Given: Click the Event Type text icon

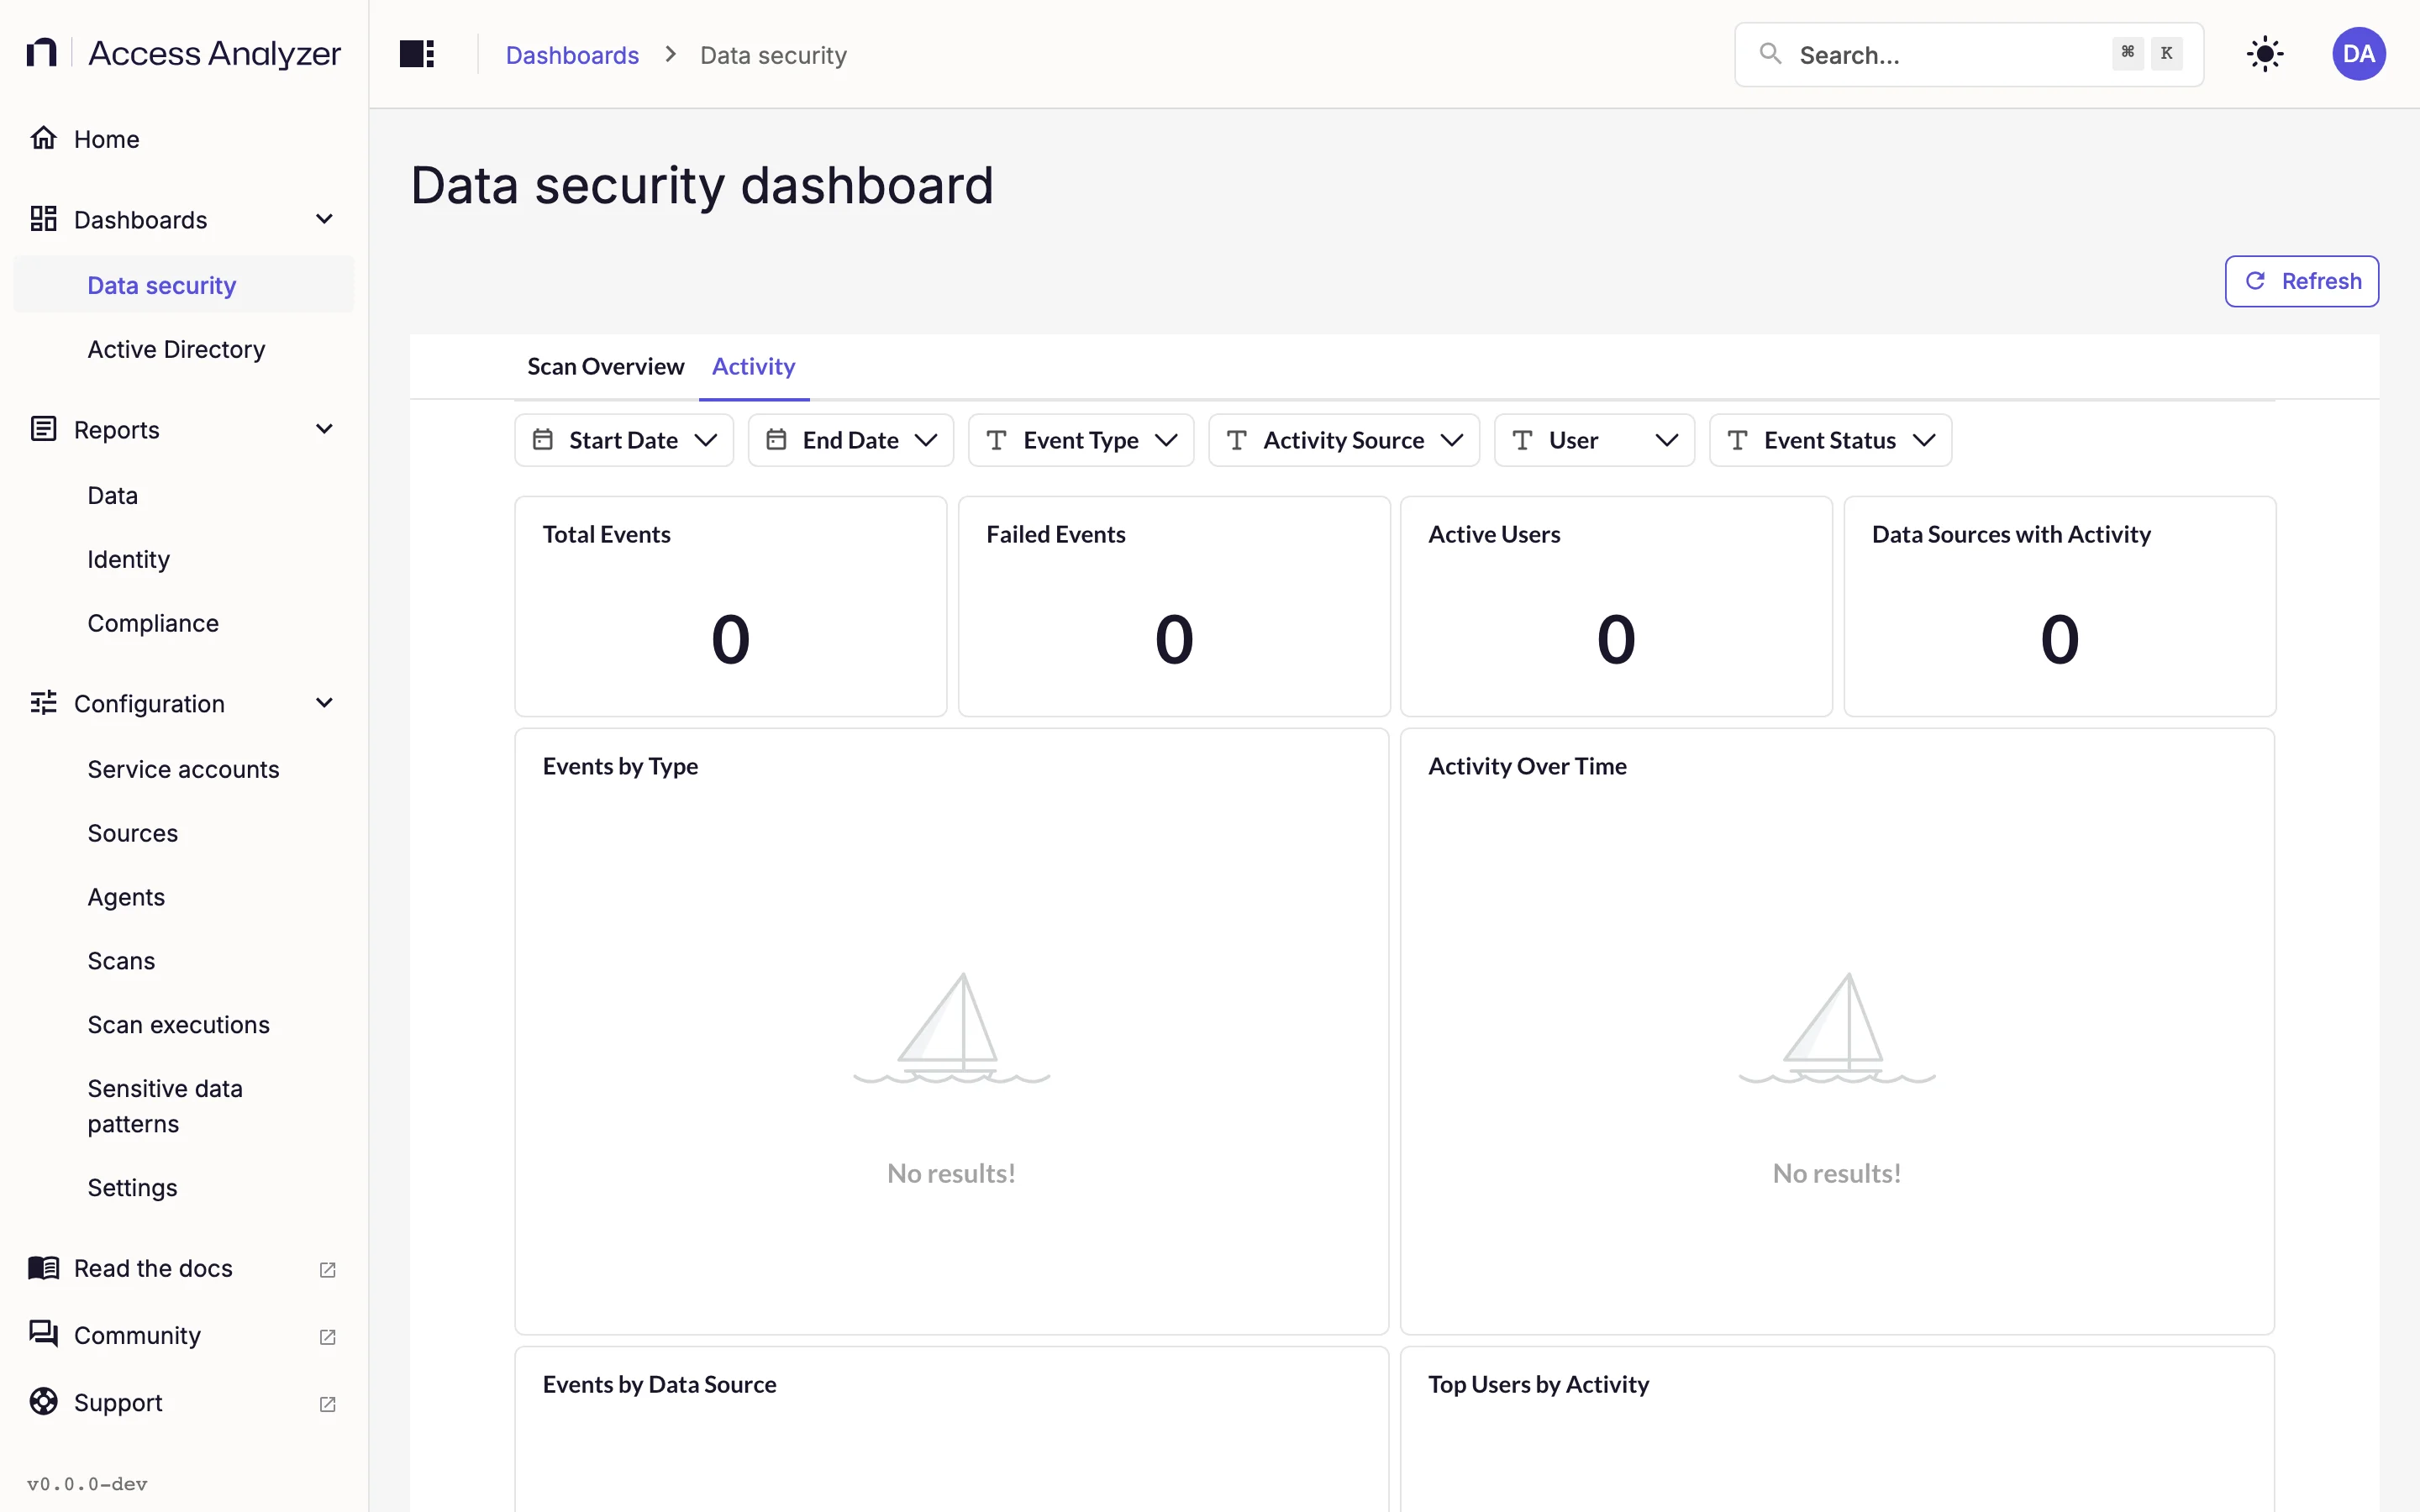Looking at the screenshot, I should click(996, 440).
